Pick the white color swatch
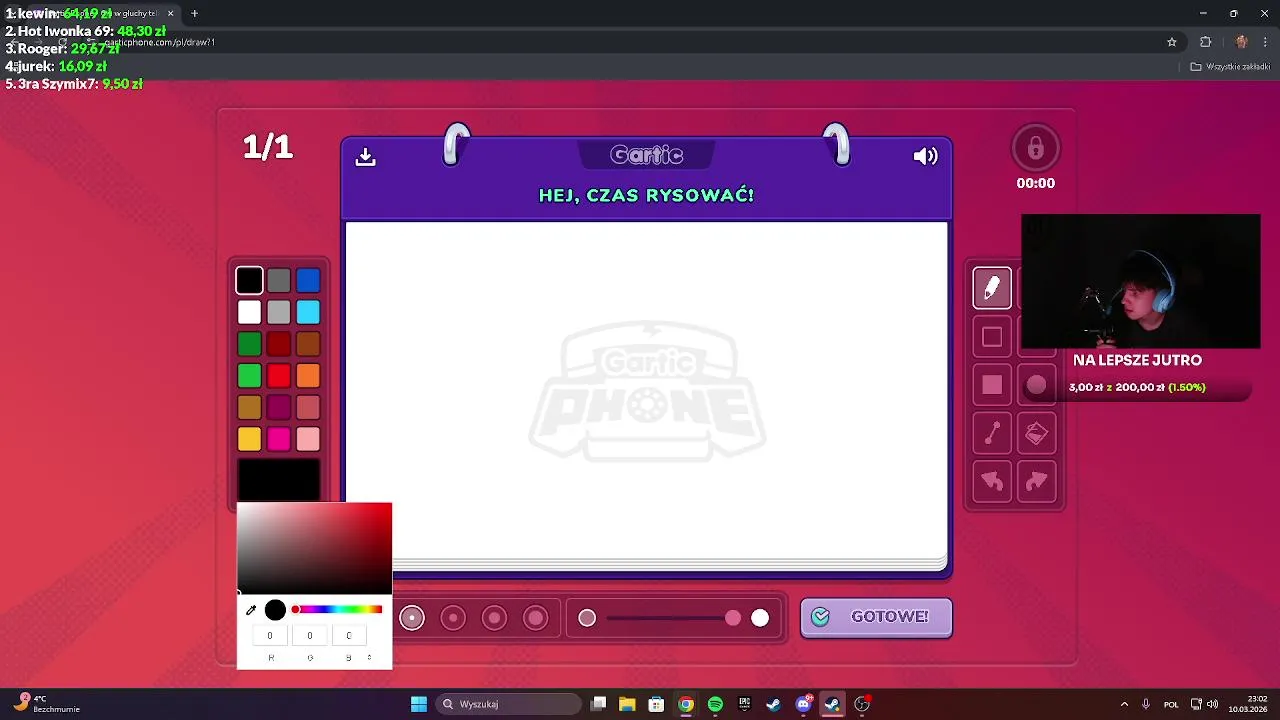1280x720 pixels. point(249,313)
